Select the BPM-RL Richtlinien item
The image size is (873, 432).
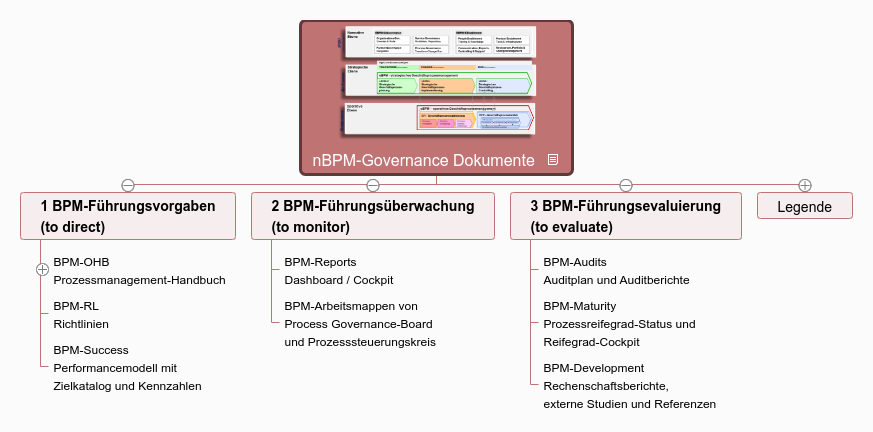tap(81, 315)
